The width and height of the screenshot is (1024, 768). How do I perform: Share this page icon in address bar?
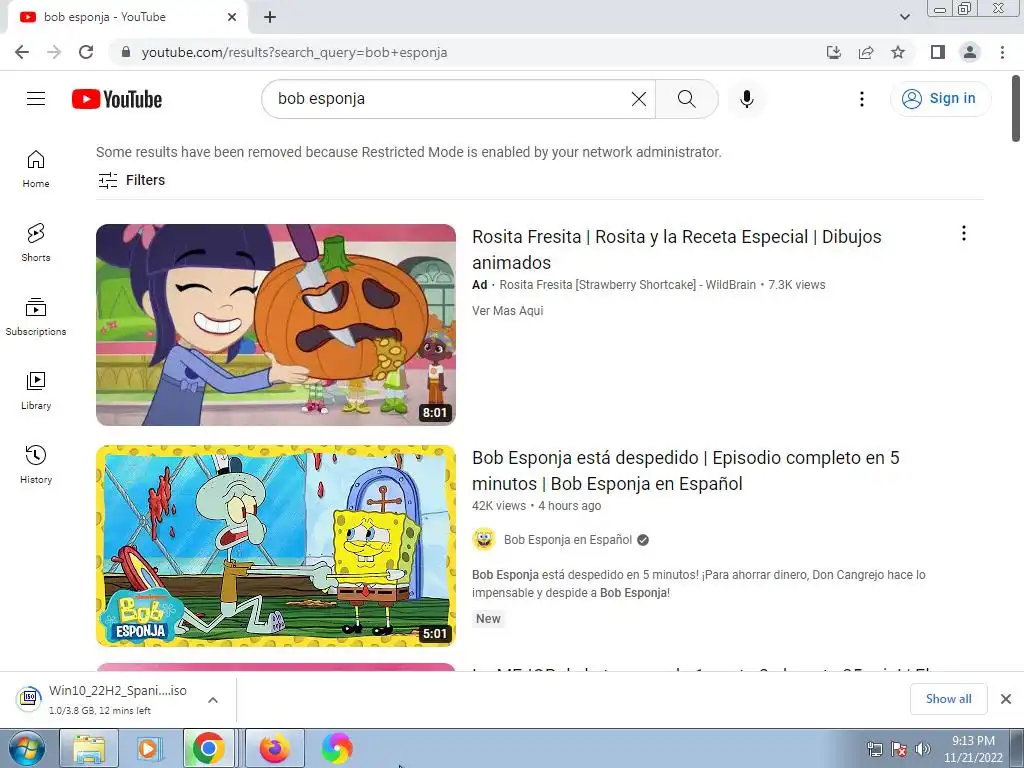pyautogui.click(x=866, y=52)
